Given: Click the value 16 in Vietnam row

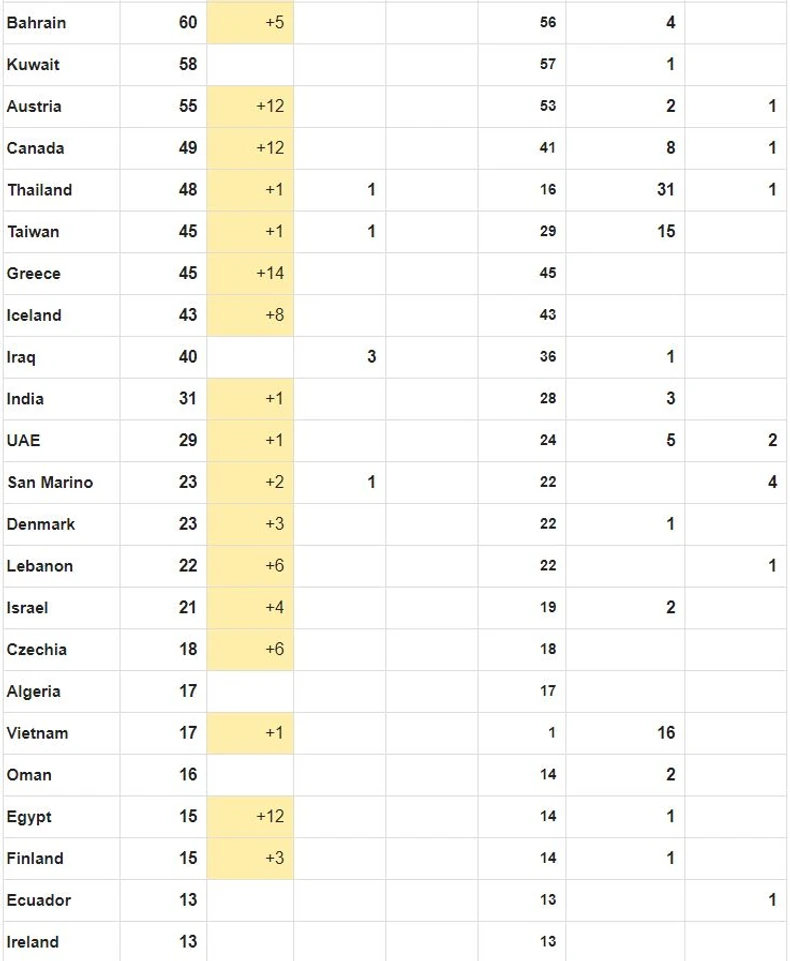Looking at the screenshot, I should click(x=665, y=733).
